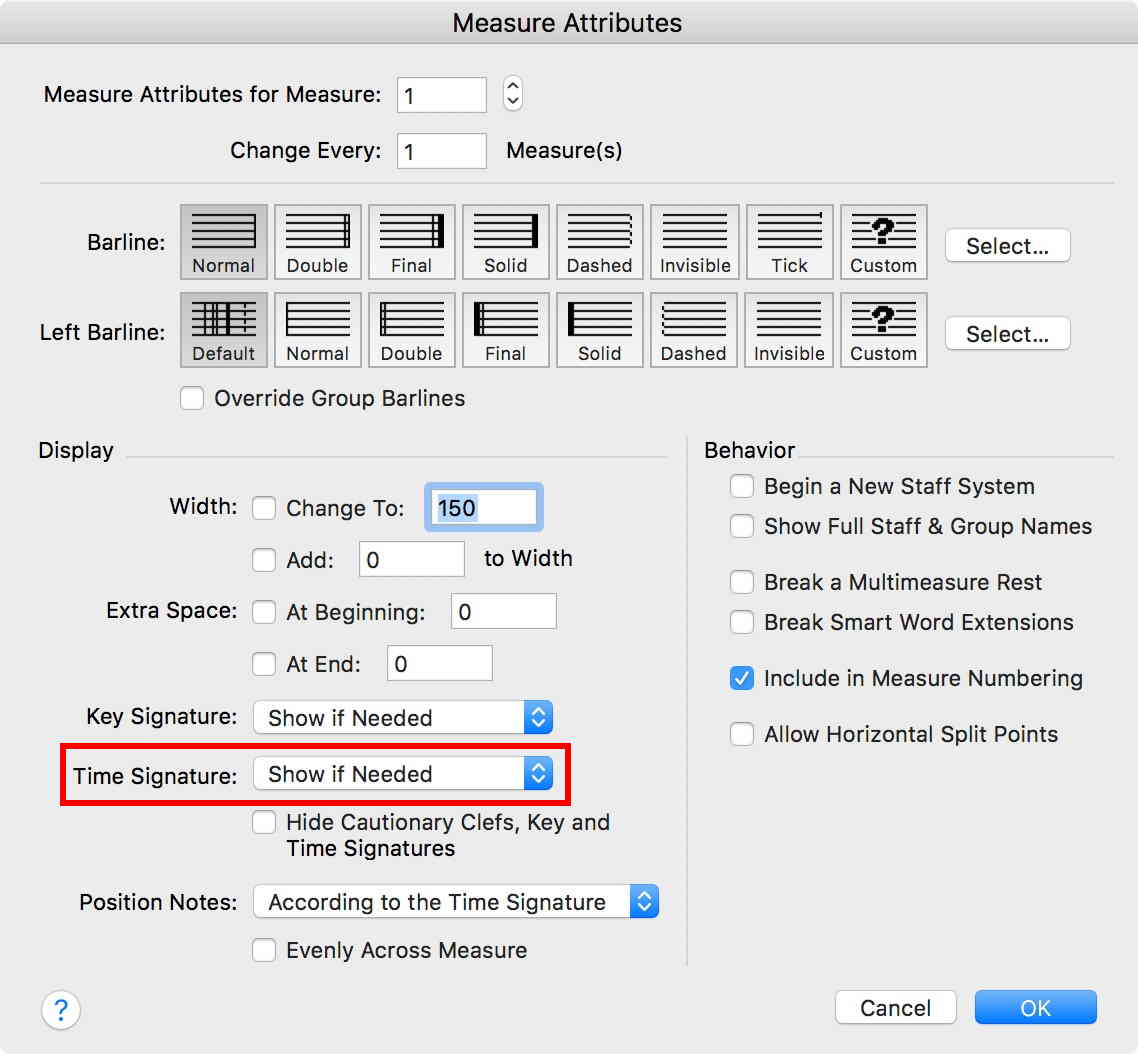Image resolution: width=1138 pixels, height=1054 pixels.
Task: Open the Time Signature dropdown
Action: coord(402,774)
